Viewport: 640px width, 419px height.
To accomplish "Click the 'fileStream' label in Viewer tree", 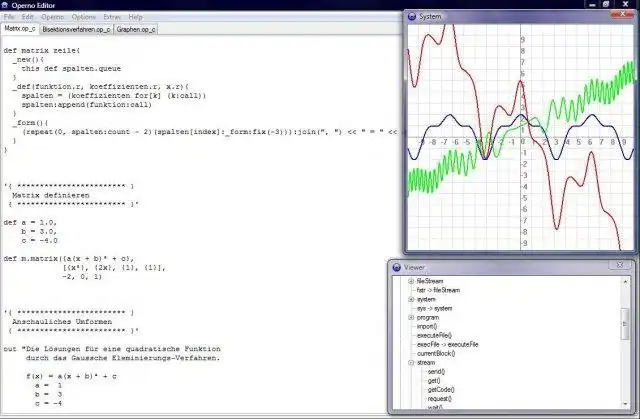I will point(430,281).
